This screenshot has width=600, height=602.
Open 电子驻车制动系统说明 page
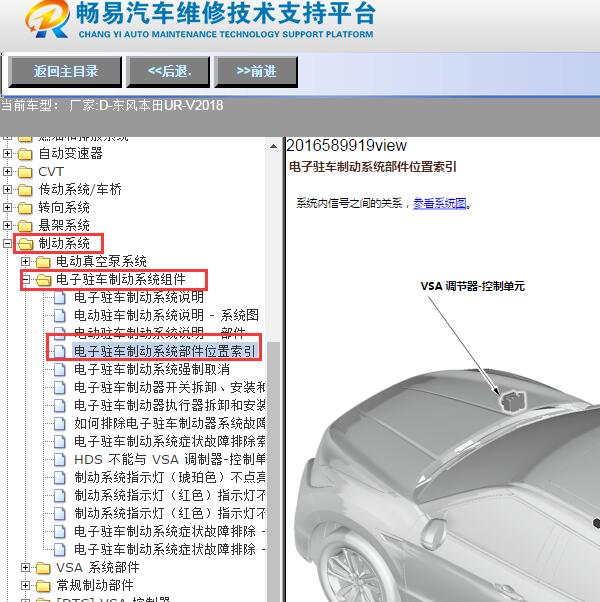tap(139, 298)
